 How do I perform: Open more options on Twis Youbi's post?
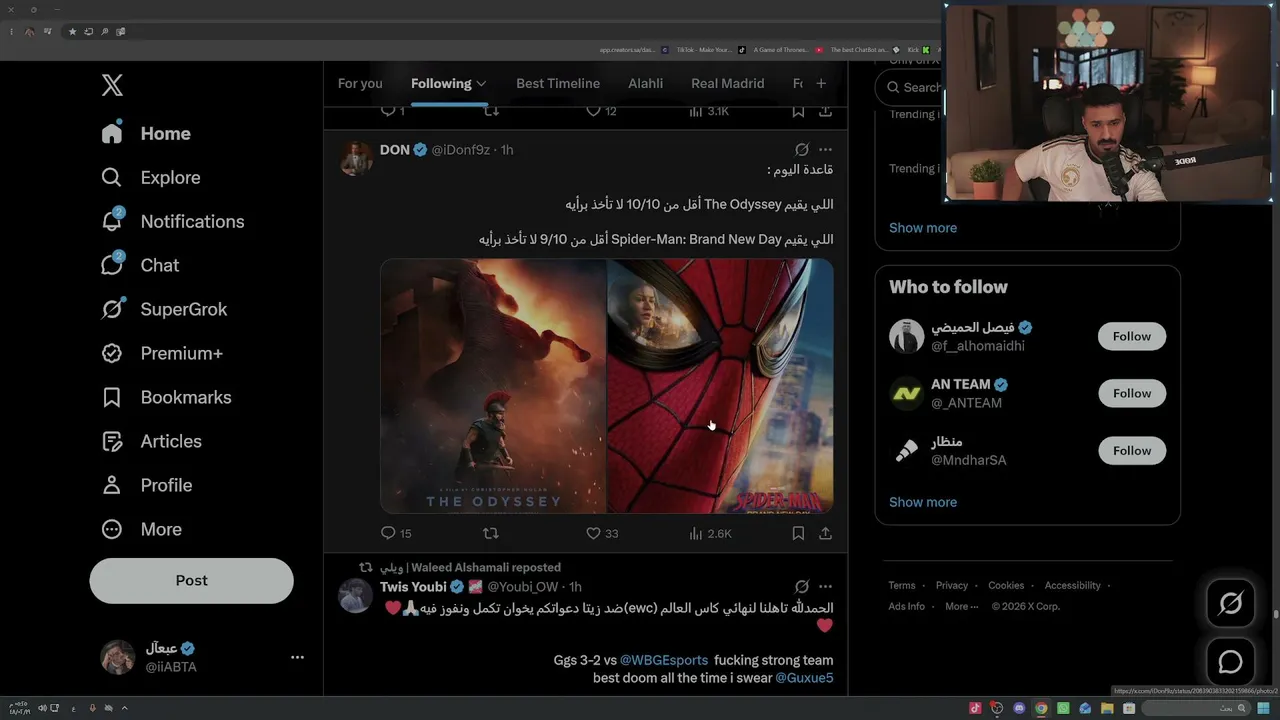point(825,587)
